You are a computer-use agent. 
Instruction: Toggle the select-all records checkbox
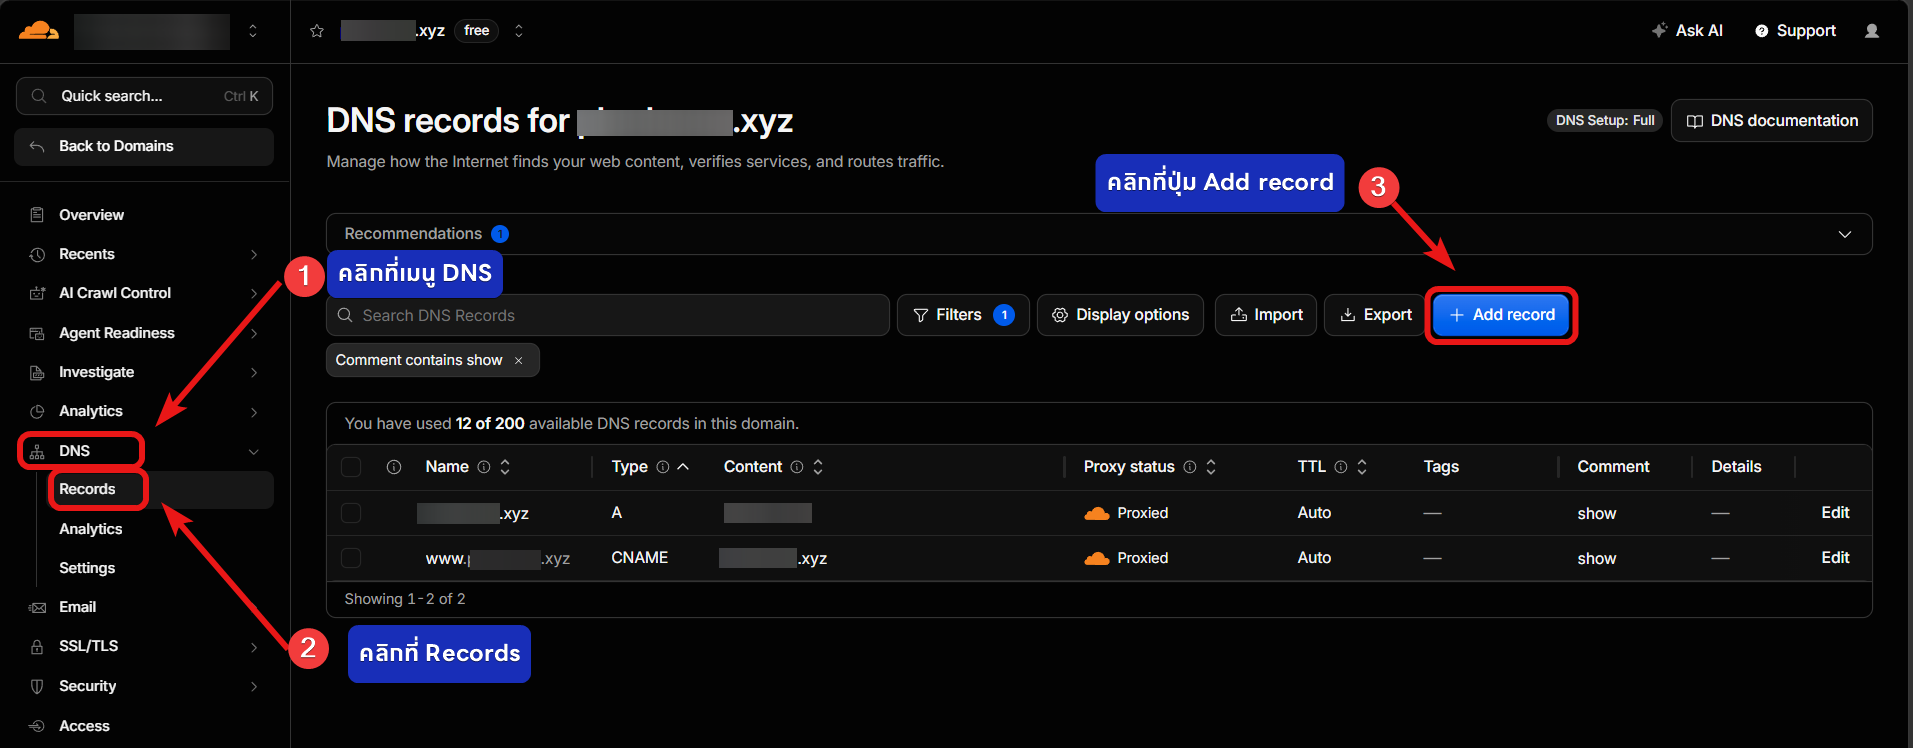pos(351,467)
